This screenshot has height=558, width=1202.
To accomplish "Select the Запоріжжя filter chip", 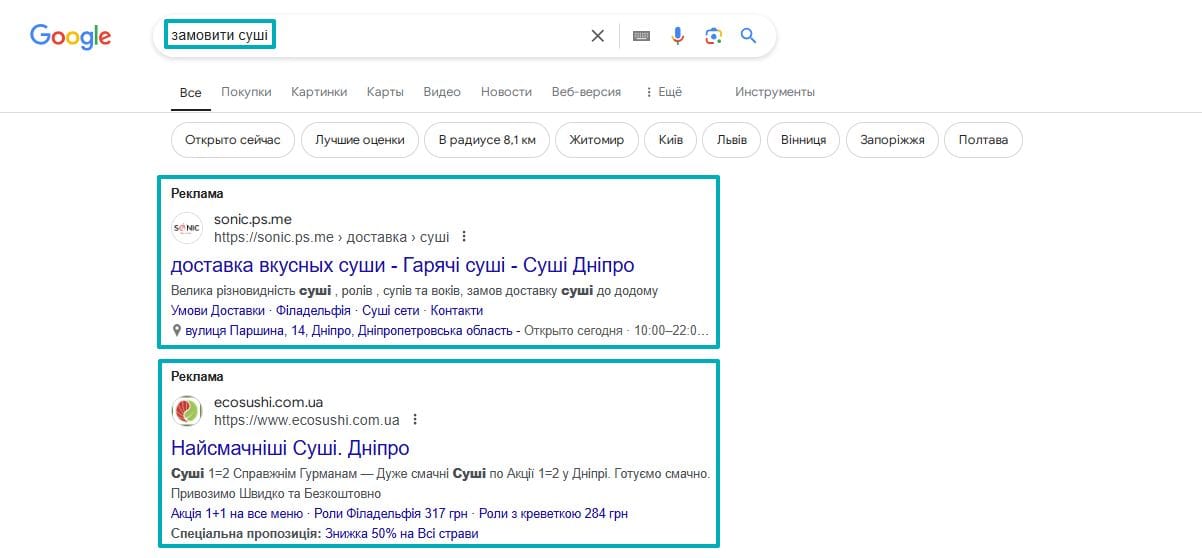I will coord(893,140).
